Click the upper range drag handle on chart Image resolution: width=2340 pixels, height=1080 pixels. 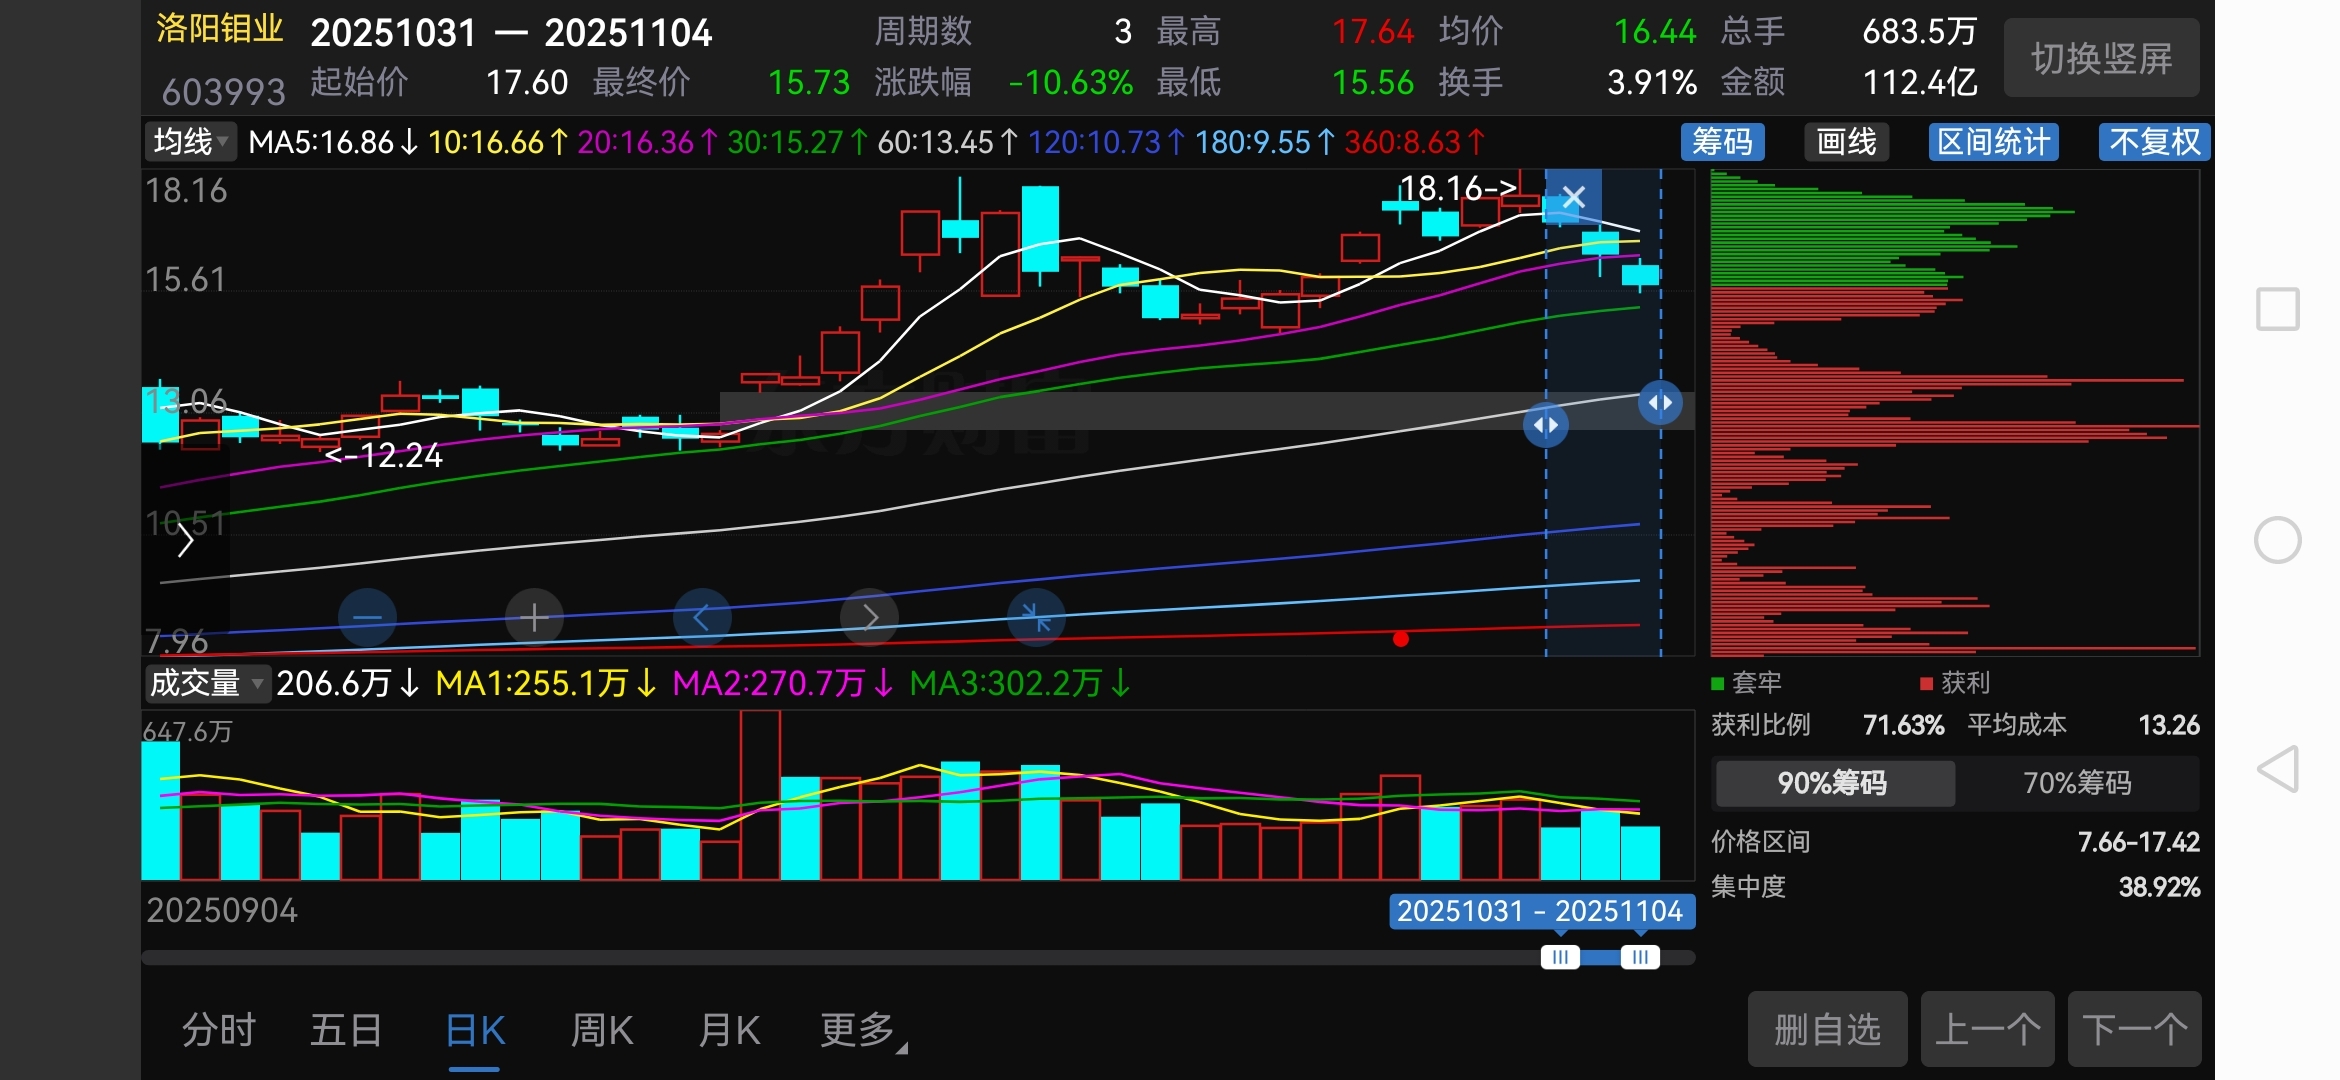1660,403
